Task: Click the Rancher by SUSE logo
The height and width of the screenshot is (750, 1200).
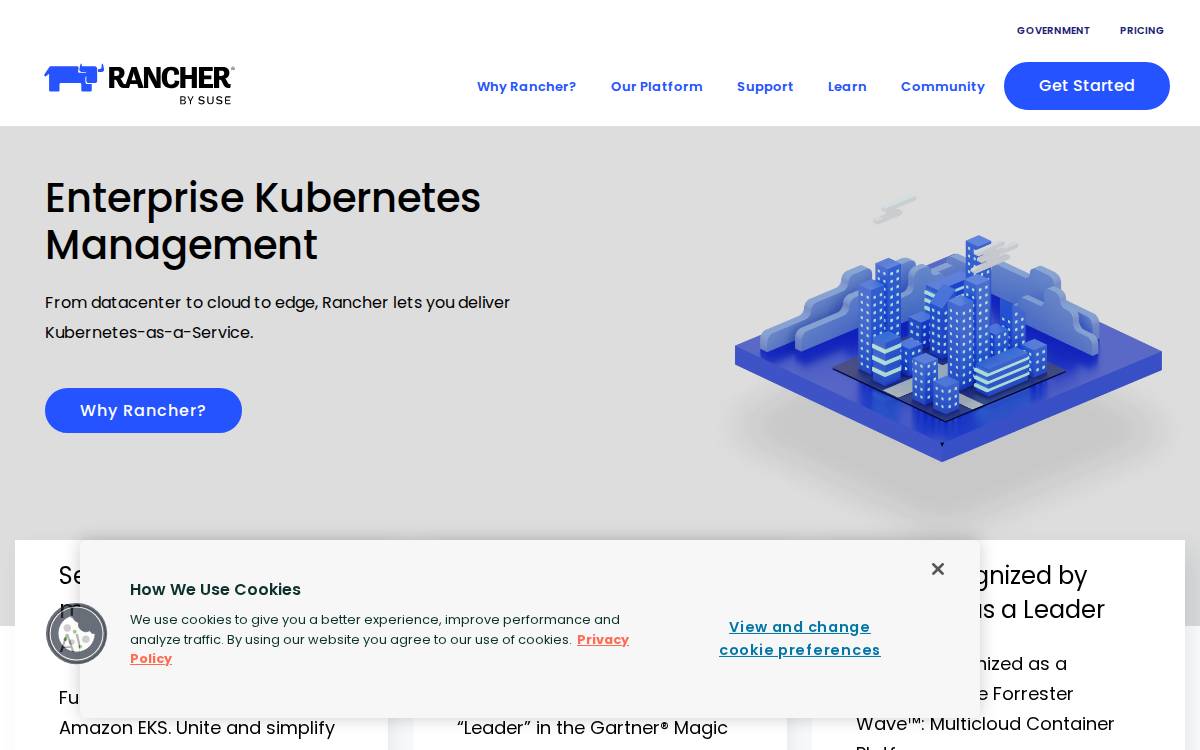Action: click(139, 85)
